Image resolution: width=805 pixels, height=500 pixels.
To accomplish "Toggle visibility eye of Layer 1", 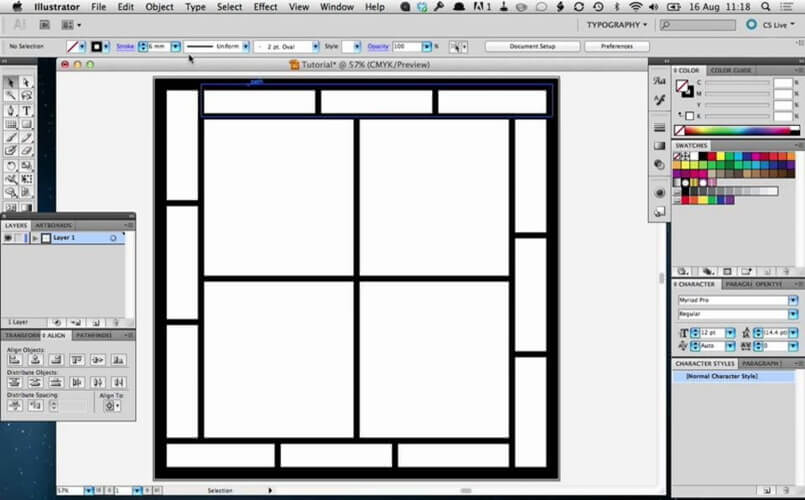I will pos(8,238).
